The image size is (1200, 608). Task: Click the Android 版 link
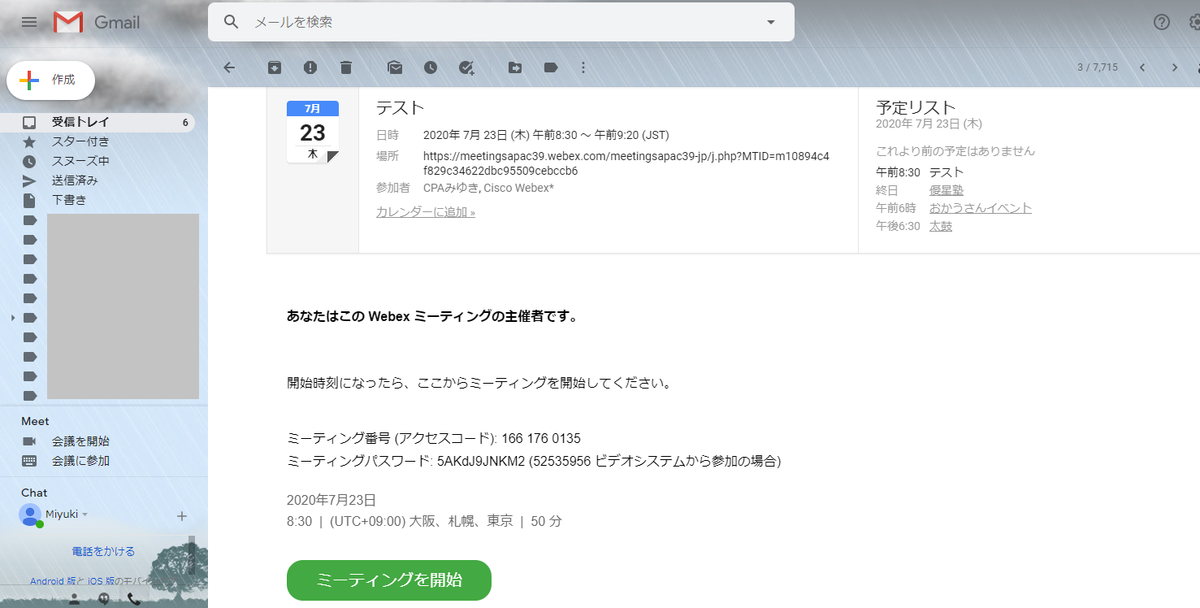click(x=51, y=581)
